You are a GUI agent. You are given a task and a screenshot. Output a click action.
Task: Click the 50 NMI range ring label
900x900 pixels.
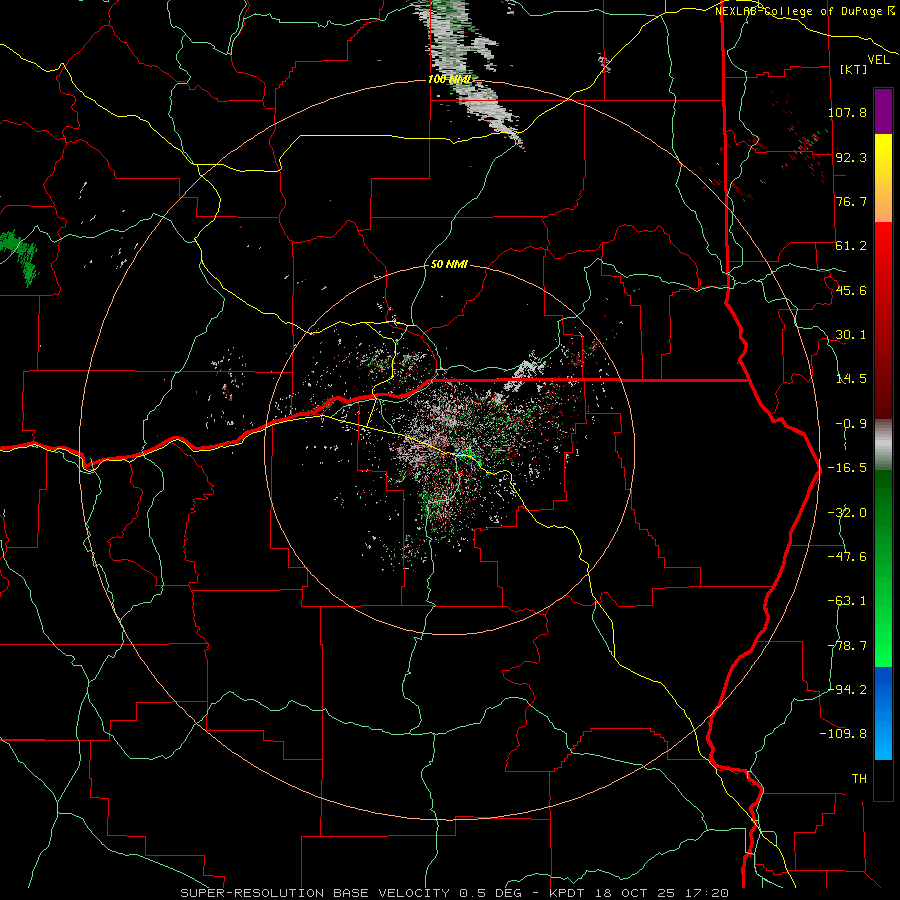449,265
